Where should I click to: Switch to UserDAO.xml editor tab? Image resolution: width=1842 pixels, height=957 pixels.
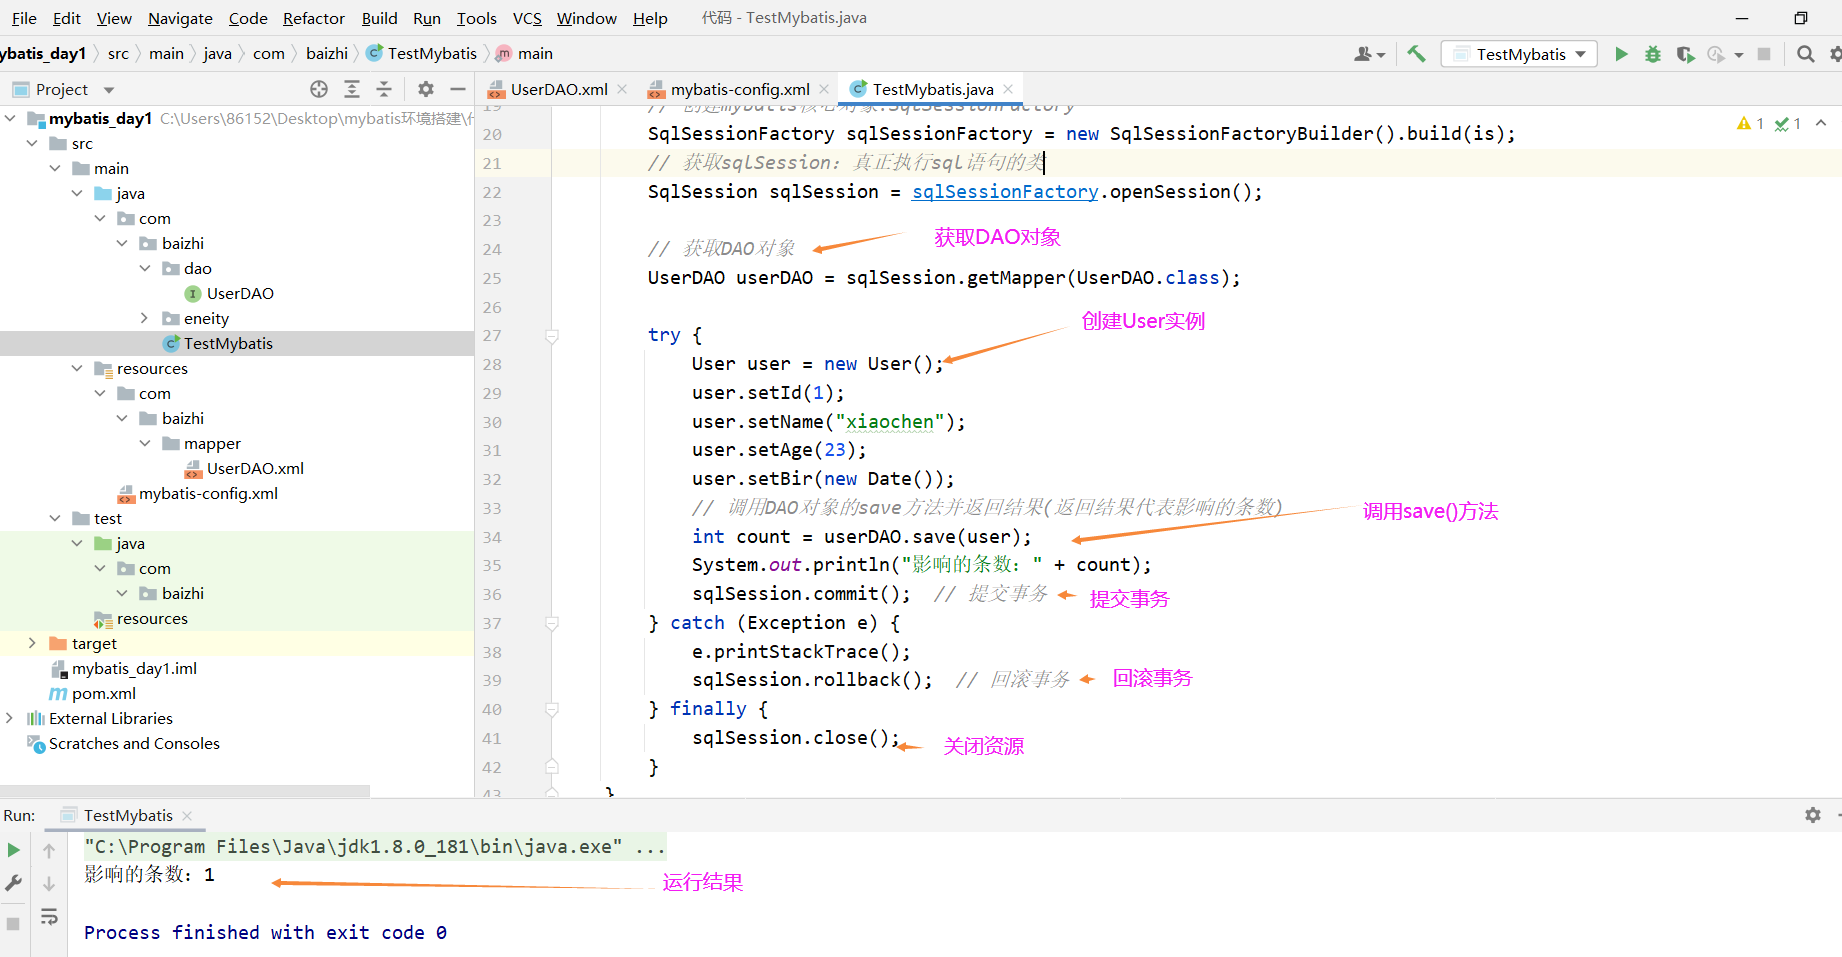click(559, 89)
